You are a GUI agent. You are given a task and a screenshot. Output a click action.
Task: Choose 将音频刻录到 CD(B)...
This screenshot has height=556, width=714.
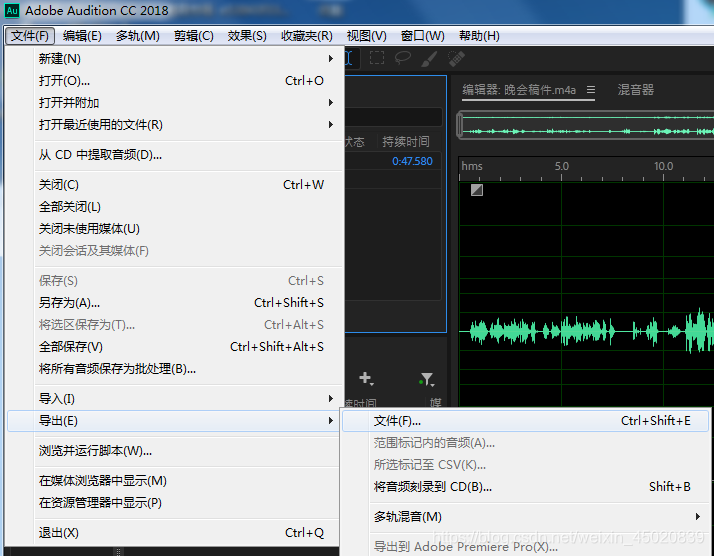[x=525, y=487]
